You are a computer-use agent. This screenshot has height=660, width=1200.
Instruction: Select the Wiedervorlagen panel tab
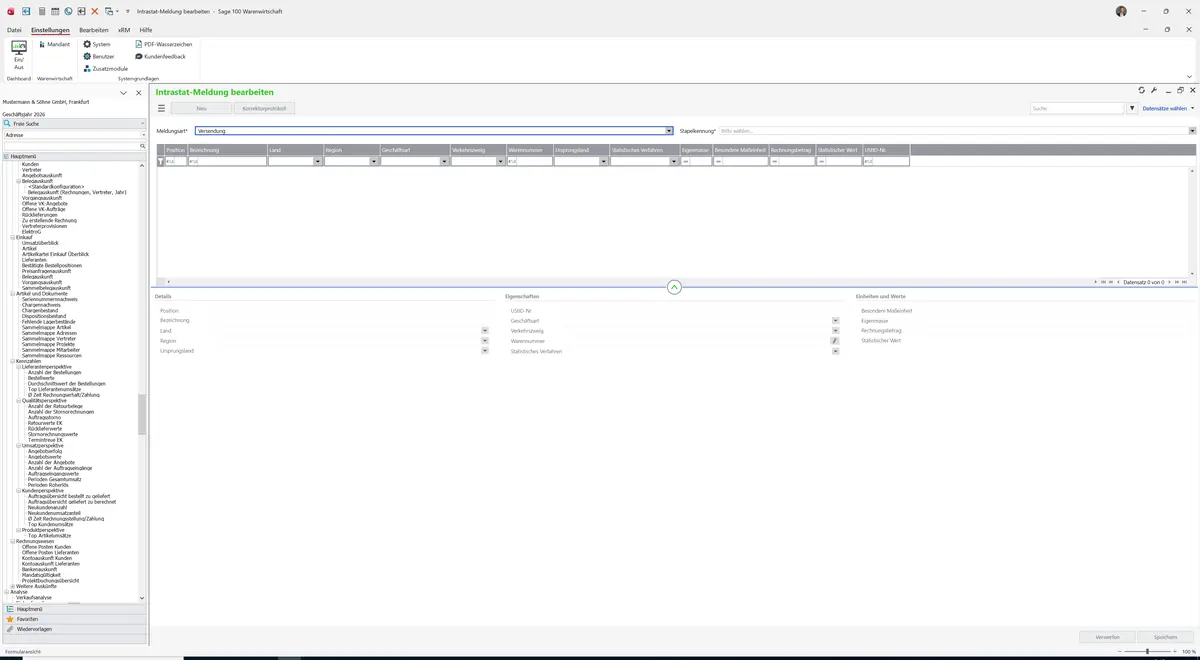point(74,629)
